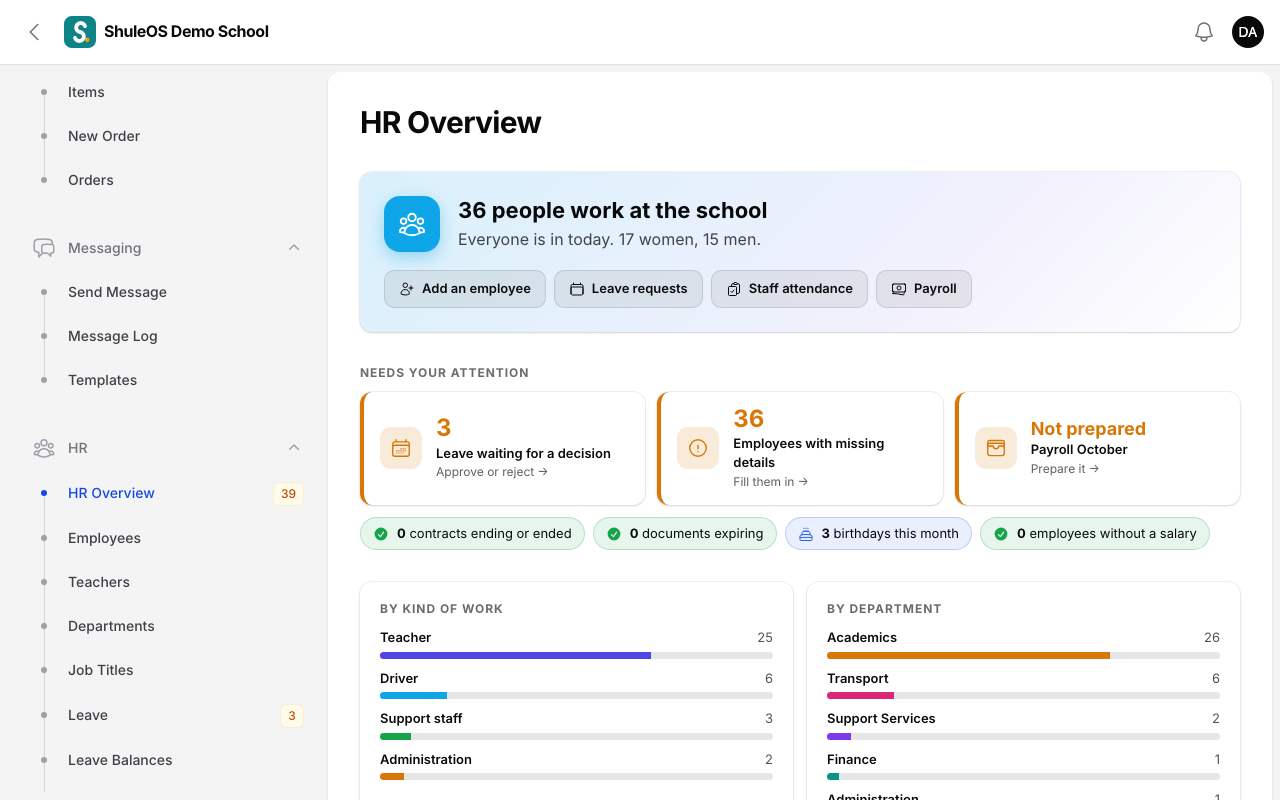Open the DA user avatar
The height and width of the screenshot is (800, 1280).
pyautogui.click(x=1248, y=32)
